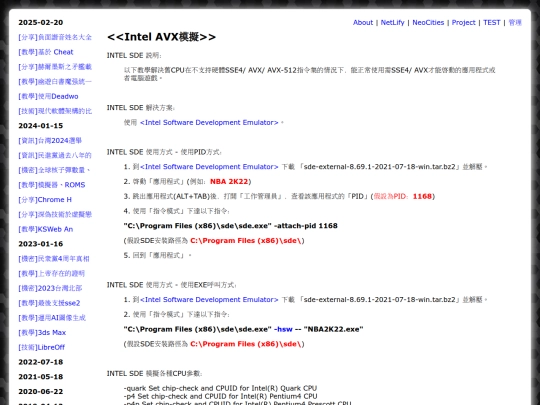Open the [教學]運用AI圖像生成 article
The width and height of the screenshot is (540, 405).
52,318
